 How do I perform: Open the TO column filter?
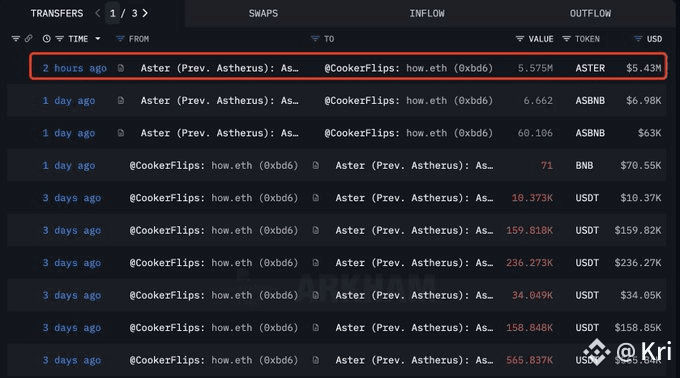coord(315,39)
